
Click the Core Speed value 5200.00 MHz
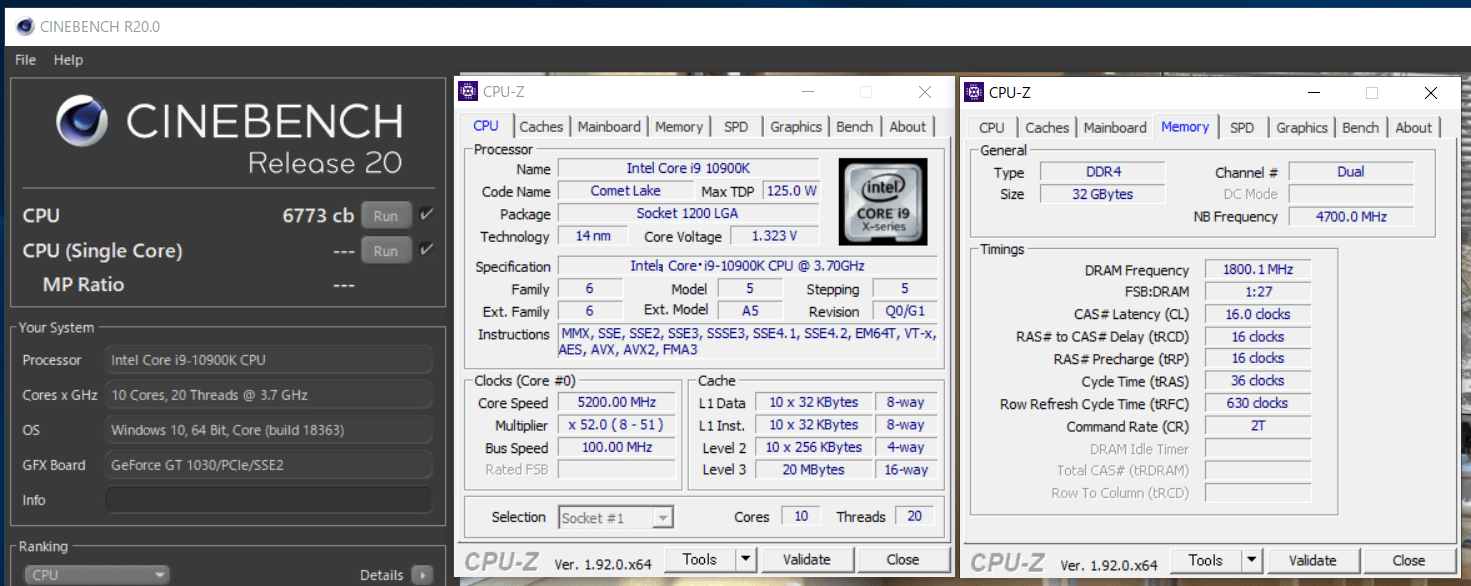click(x=617, y=402)
